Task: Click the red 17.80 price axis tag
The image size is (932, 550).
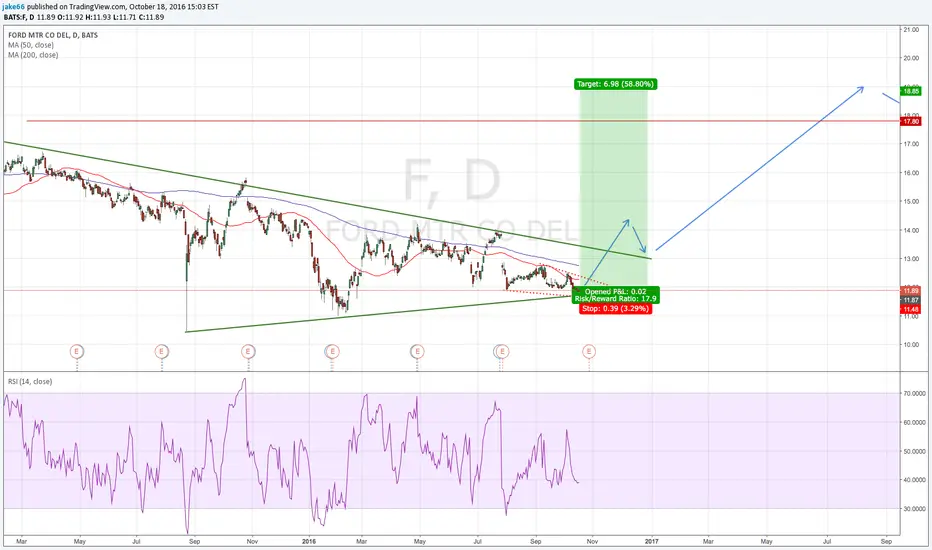Action: point(911,121)
